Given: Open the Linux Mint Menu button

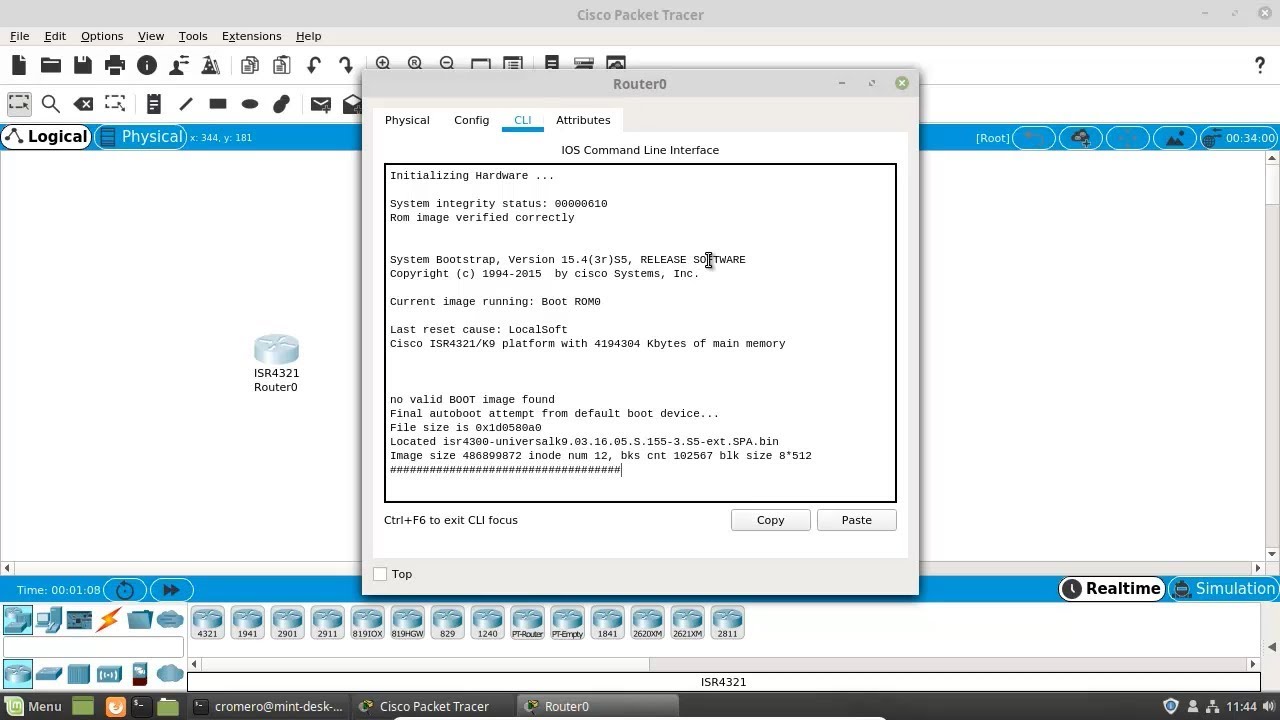Looking at the screenshot, I should (x=33, y=706).
